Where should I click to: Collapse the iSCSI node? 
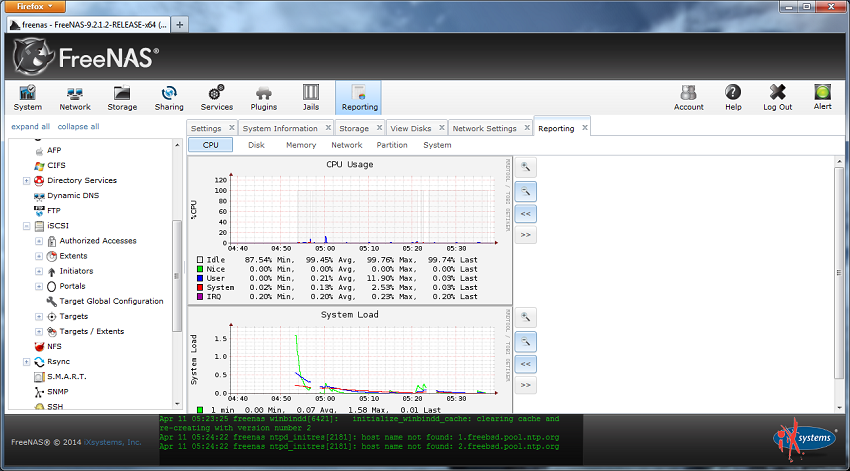(26, 226)
